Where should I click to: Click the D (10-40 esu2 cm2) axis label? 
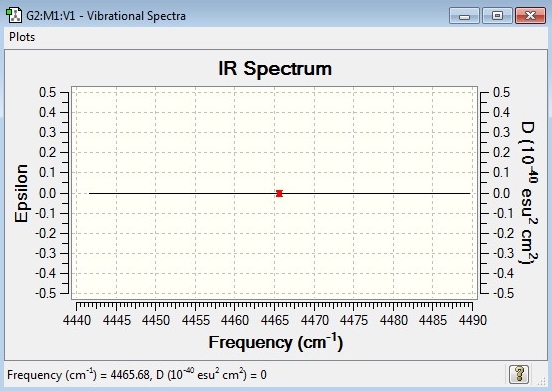coord(529,193)
